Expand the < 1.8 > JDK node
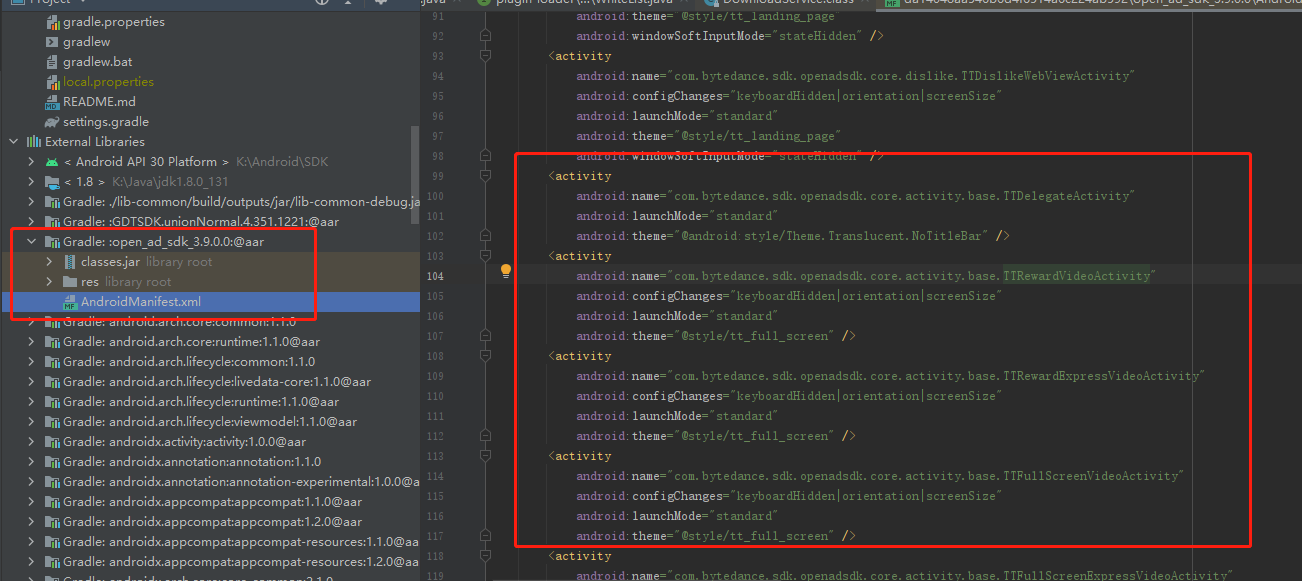1302x581 pixels. click(x=31, y=182)
